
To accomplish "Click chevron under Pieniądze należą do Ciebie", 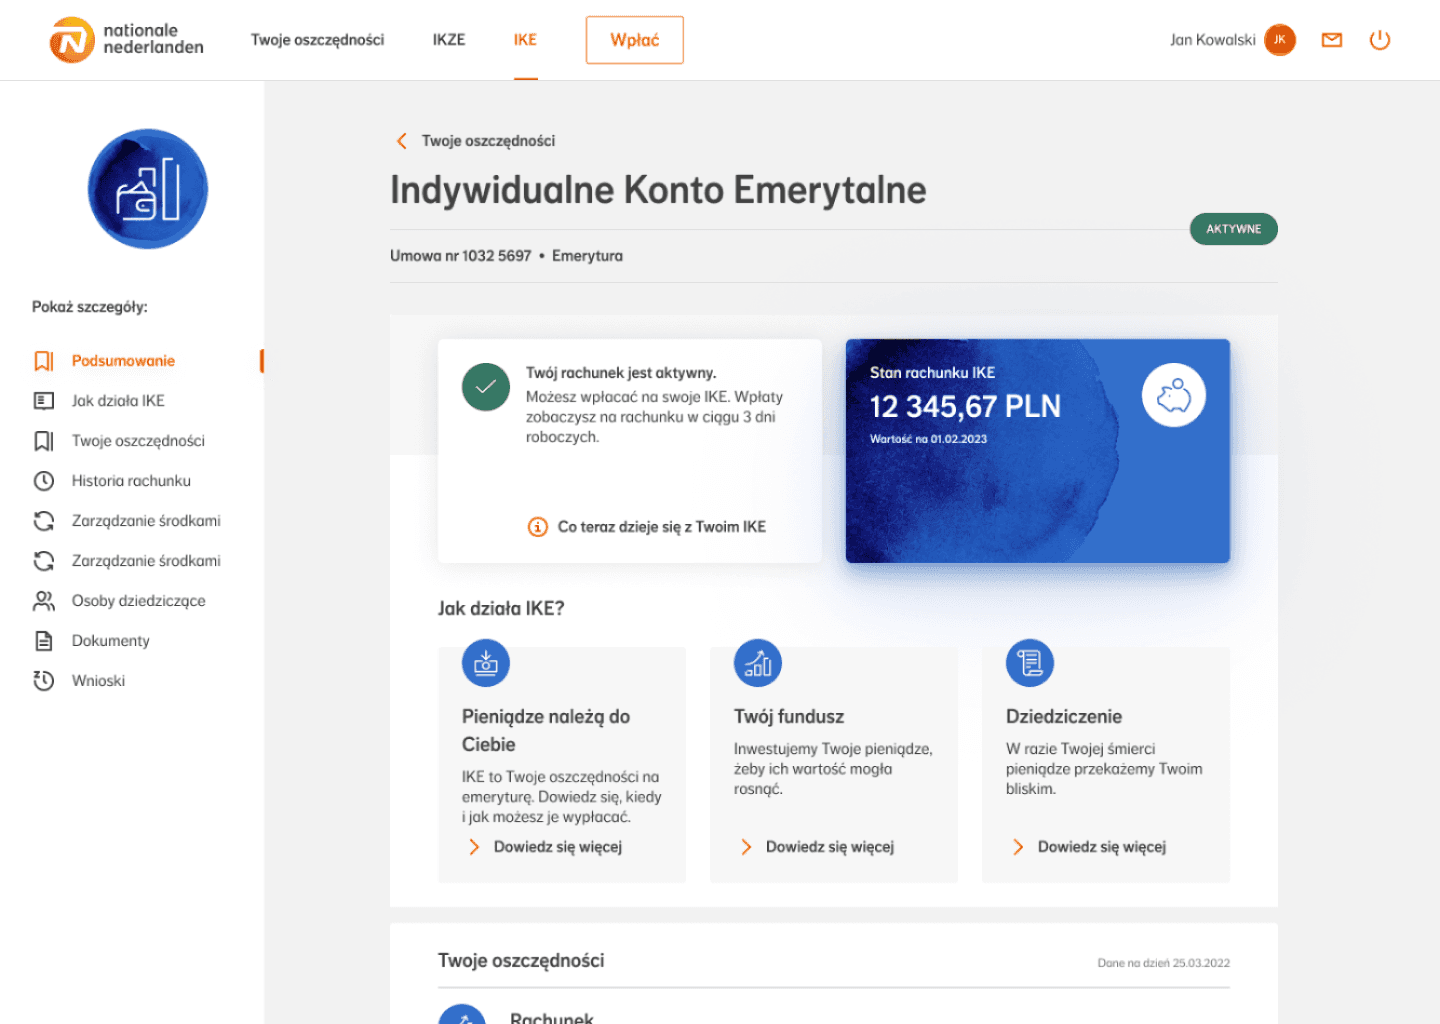I will click(474, 847).
